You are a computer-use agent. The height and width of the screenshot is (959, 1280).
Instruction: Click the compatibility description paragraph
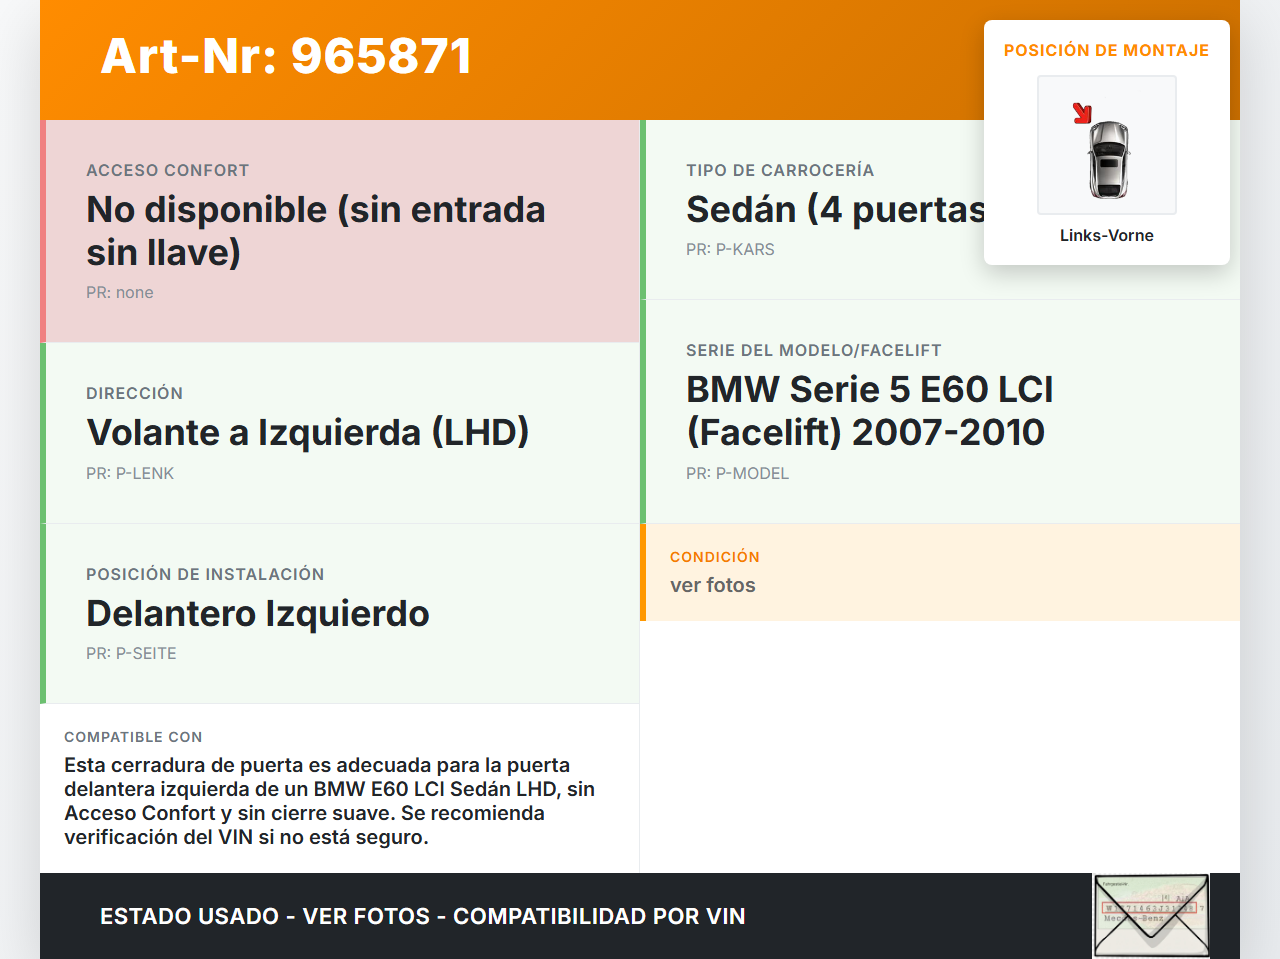[330, 801]
